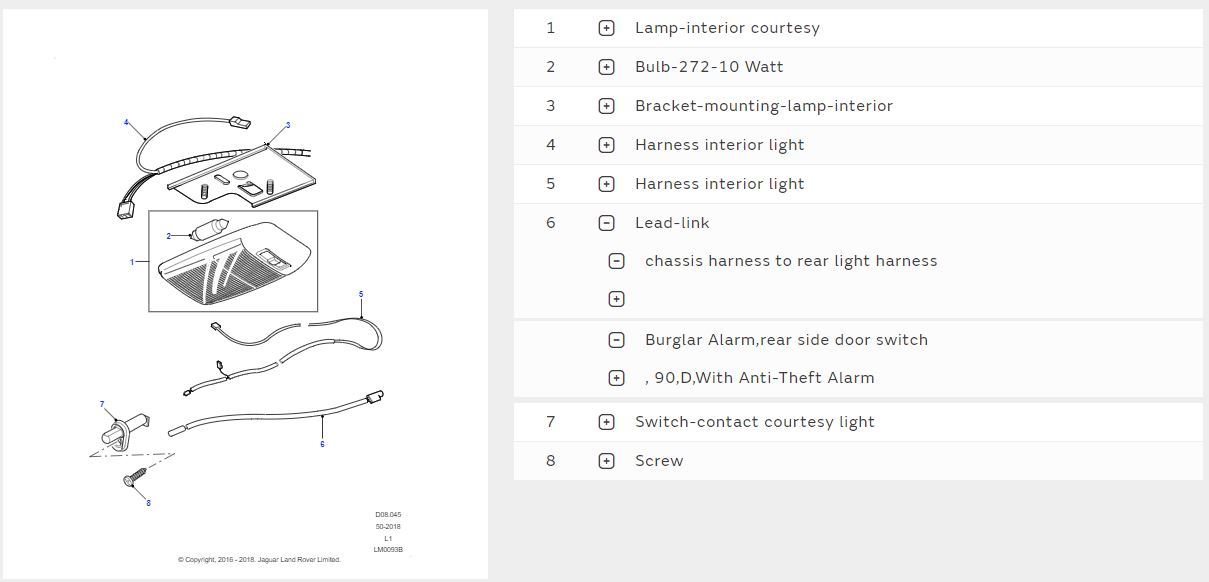Collapse chassis harness to rear light harness
Screen dimensions: 1209x582
pyautogui.click(x=617, y=261)
